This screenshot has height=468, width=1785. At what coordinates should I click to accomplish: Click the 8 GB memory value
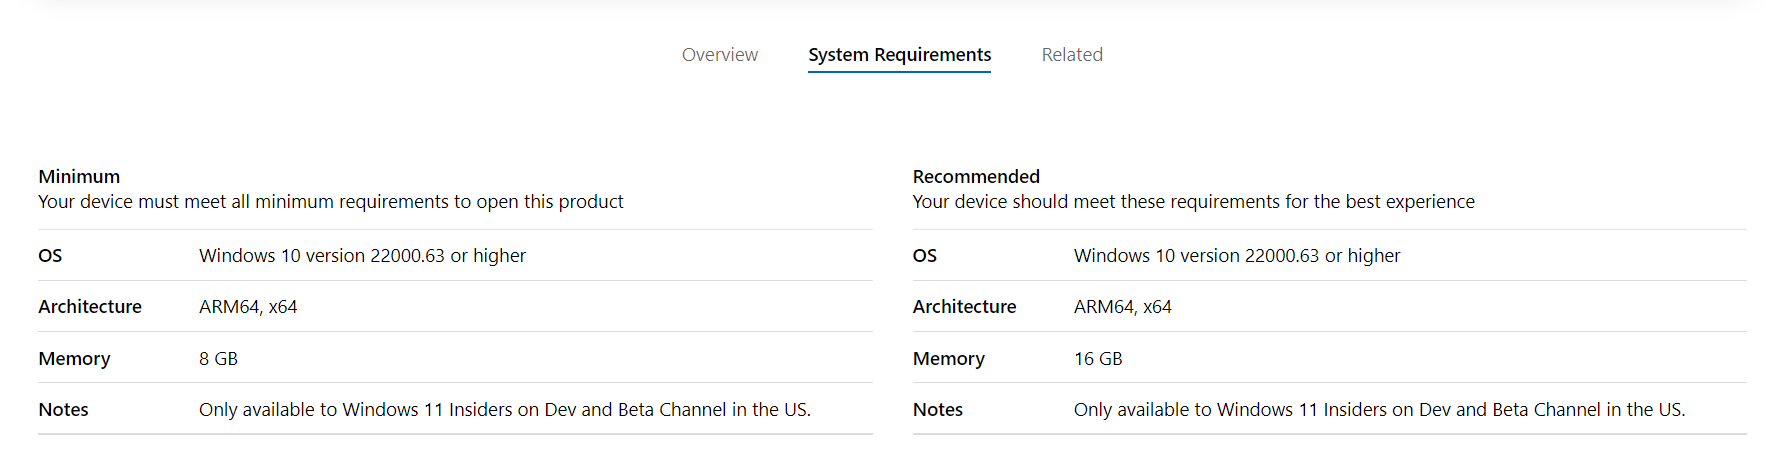pos(218,358)
